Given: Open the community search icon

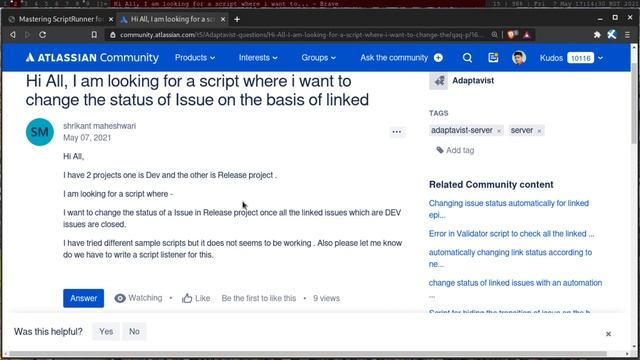Looking at the screenshot, I should [x=467, y=58].
